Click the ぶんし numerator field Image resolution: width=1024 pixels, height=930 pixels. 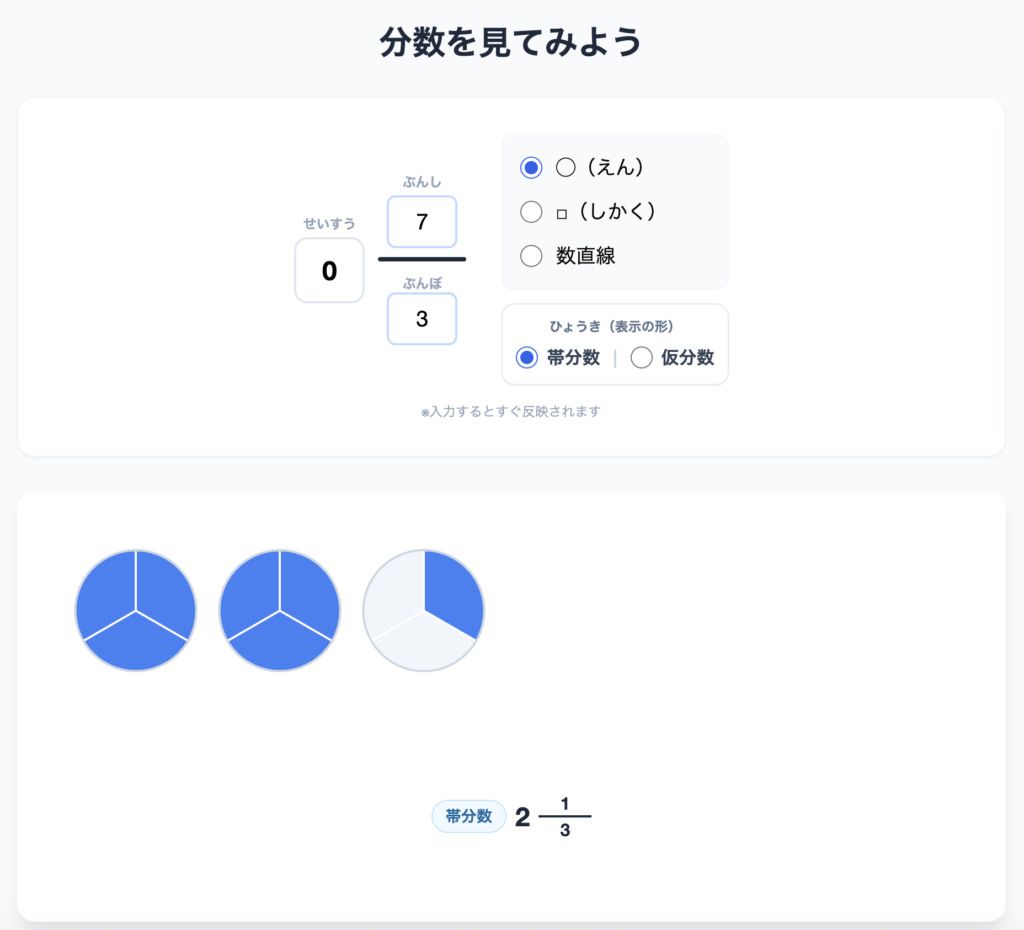click(x=422, y=222)
